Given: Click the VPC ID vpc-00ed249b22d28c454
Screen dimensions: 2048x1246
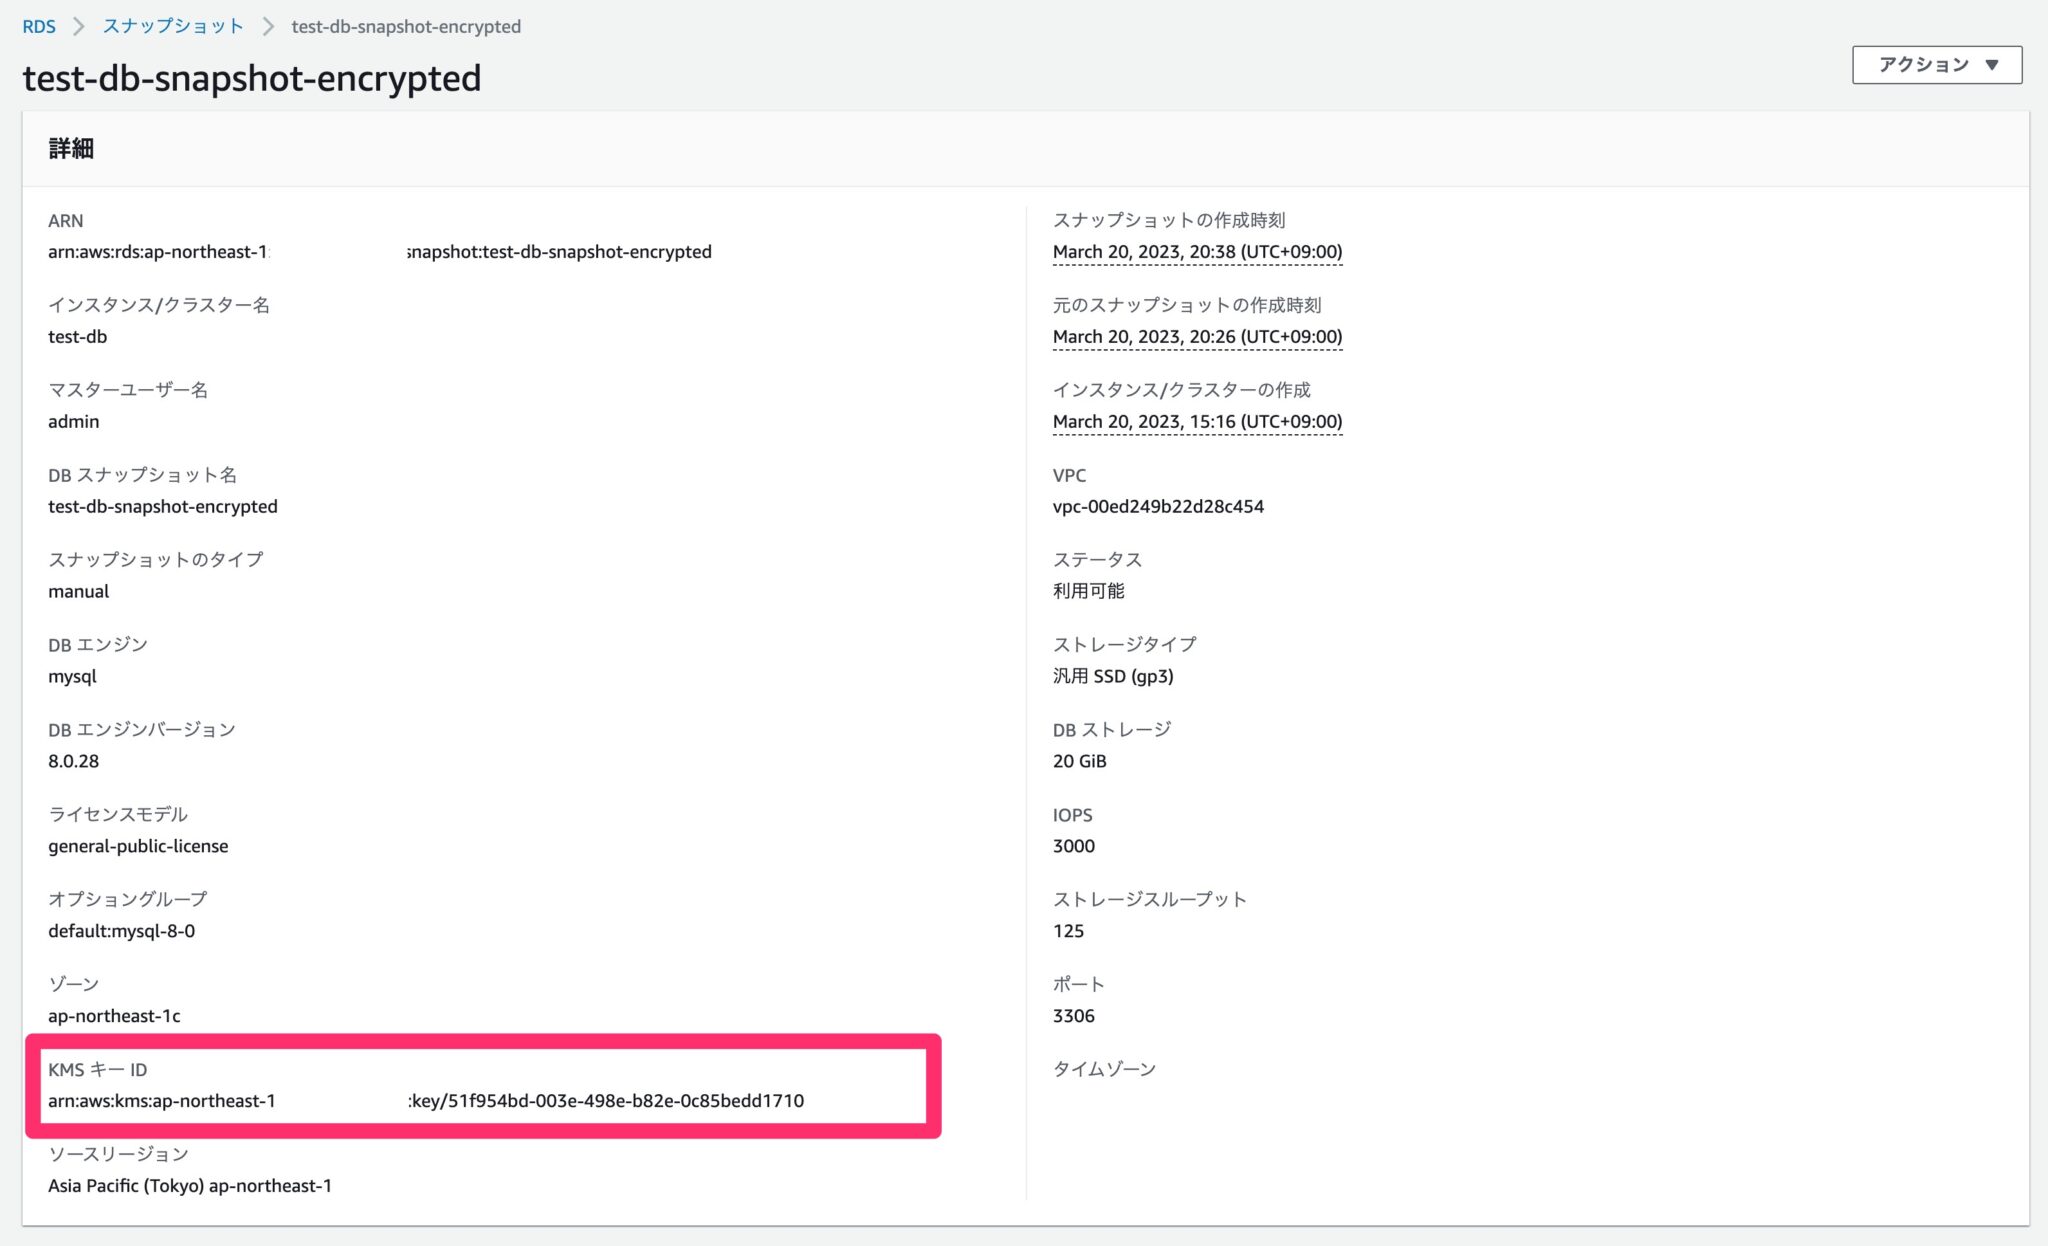Looking at the screenshot, I should 1157,506.
